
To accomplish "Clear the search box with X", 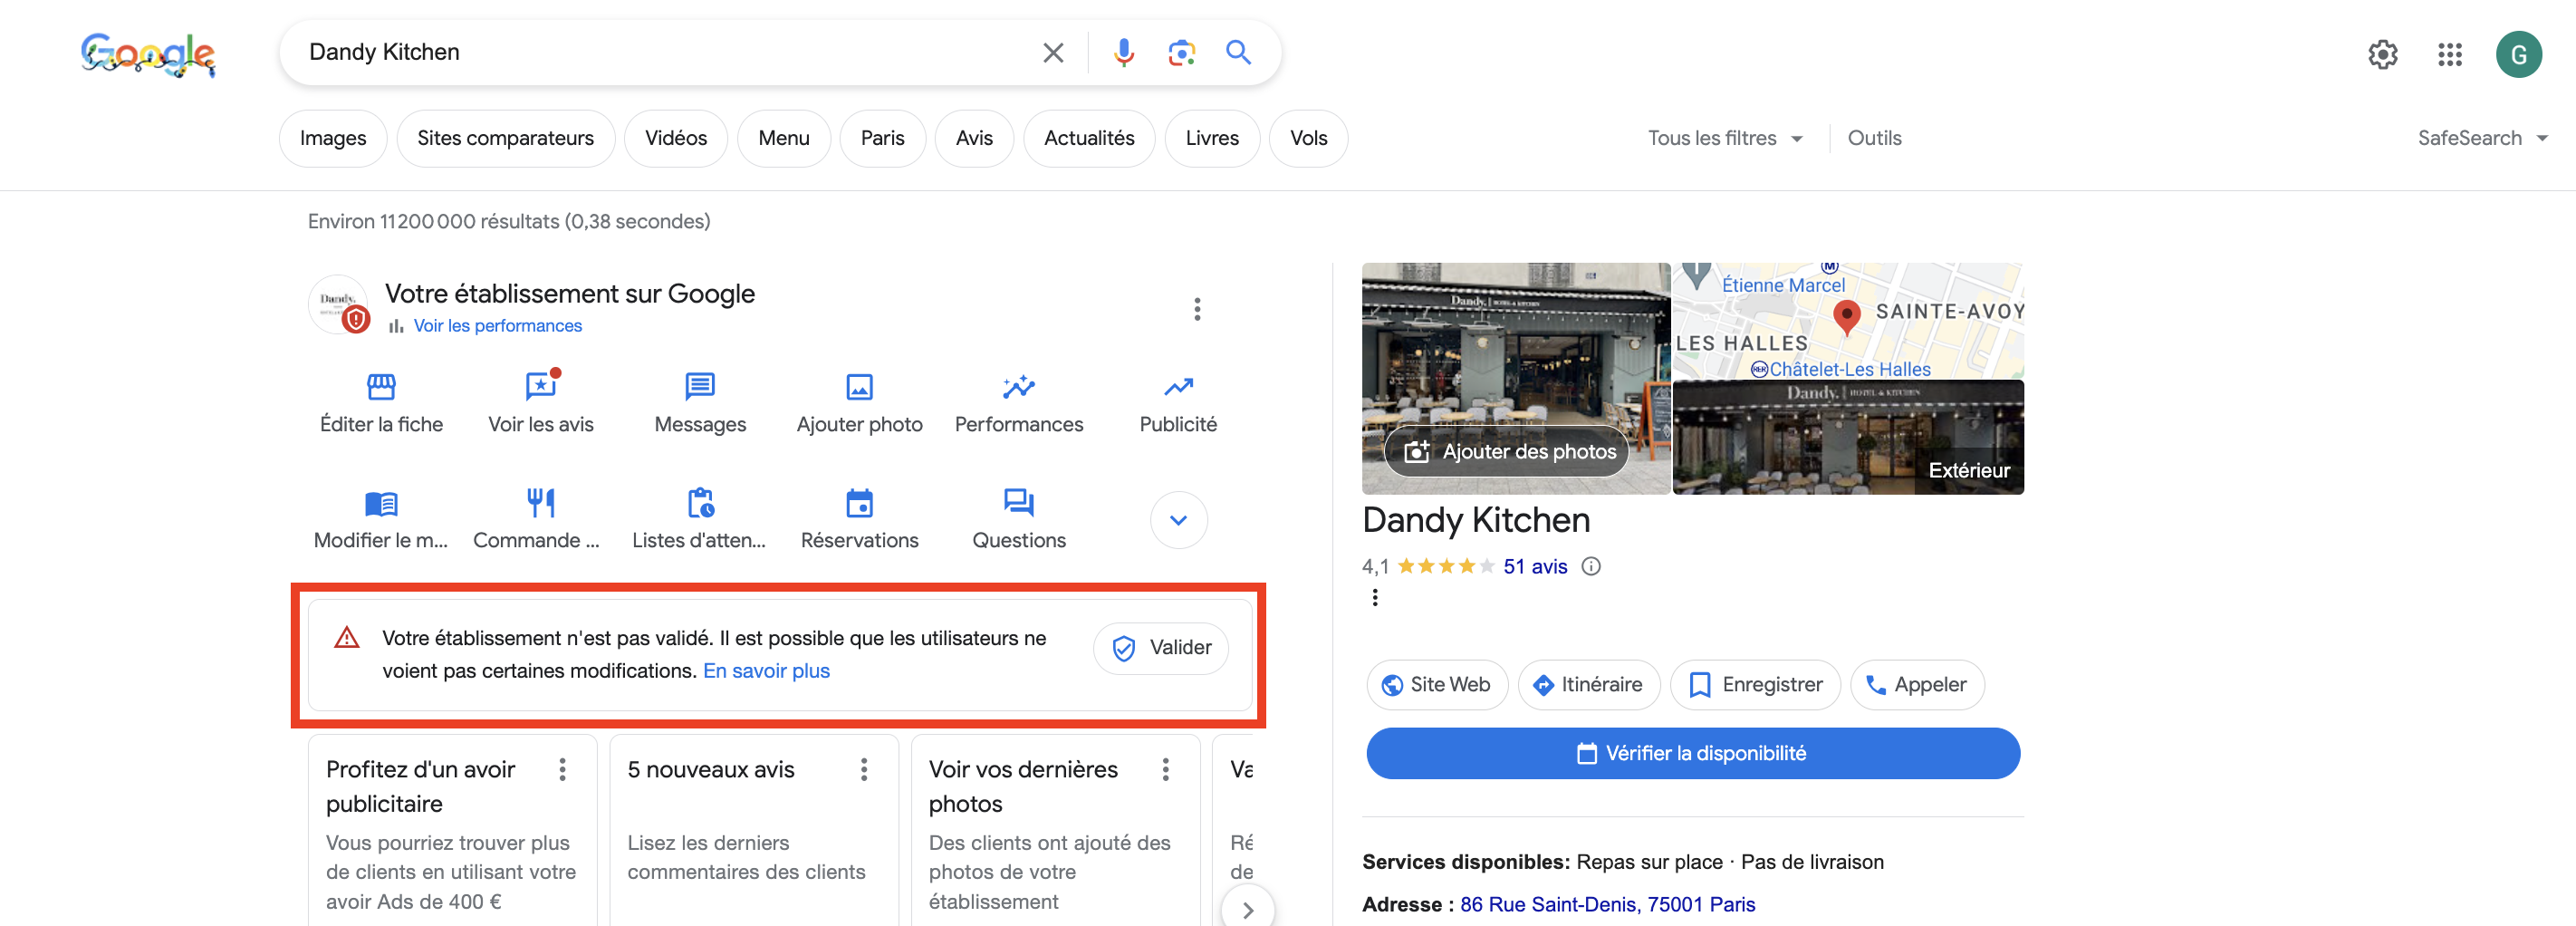I will tap(1052, 52).
